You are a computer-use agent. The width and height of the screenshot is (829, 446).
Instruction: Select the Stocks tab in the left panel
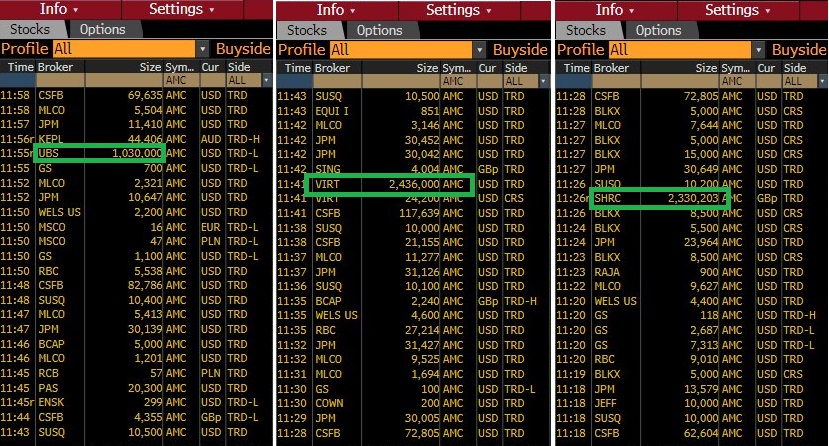tap(30, 29)
